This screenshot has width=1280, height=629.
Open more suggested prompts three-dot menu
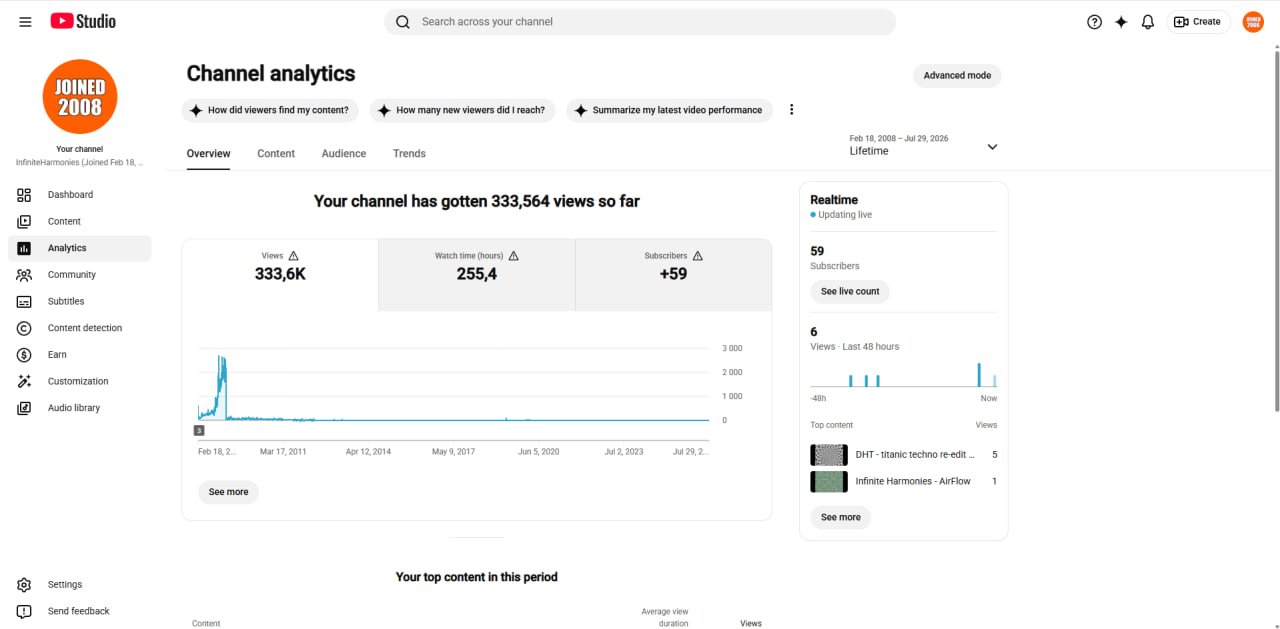click(x=791, y=110)
